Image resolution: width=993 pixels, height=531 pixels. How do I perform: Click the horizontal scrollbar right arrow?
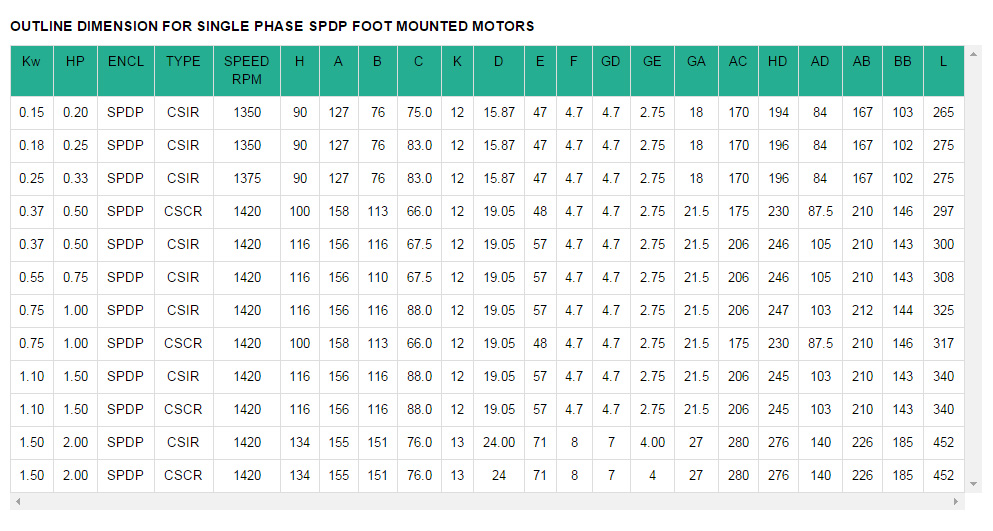957,500
